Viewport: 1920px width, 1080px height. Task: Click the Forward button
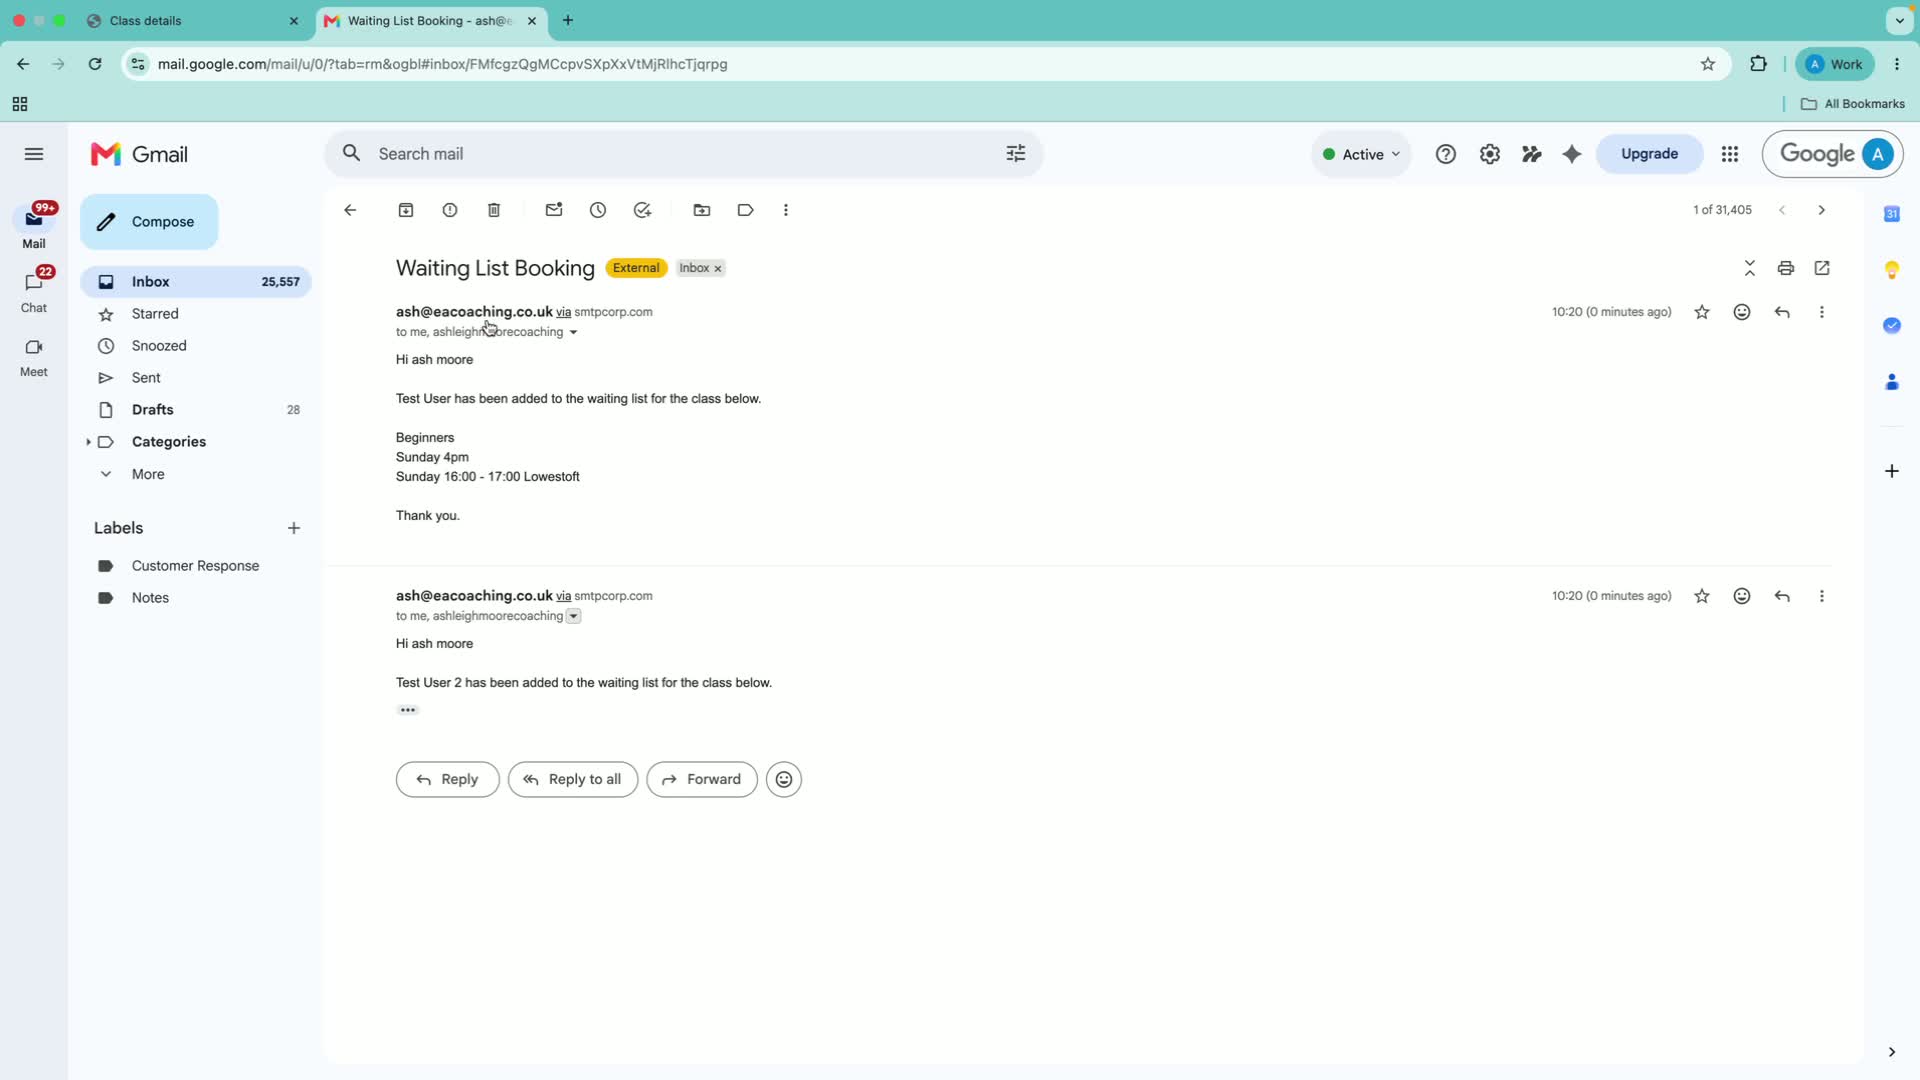pos(702,780)
